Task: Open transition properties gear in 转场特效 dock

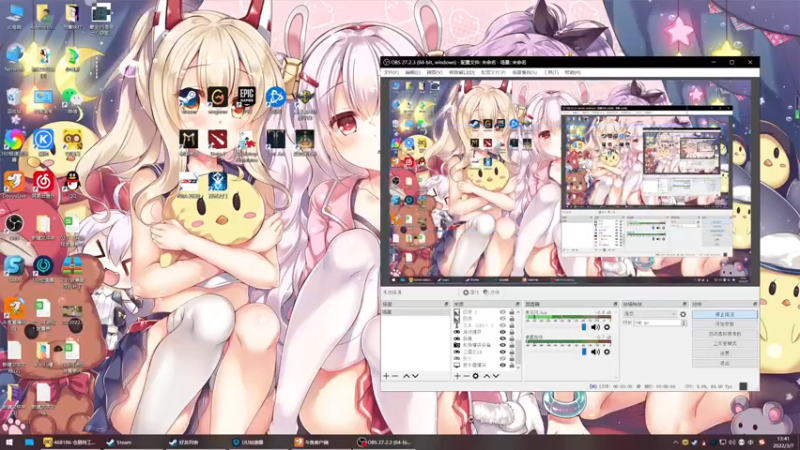Action: point(683,314)
